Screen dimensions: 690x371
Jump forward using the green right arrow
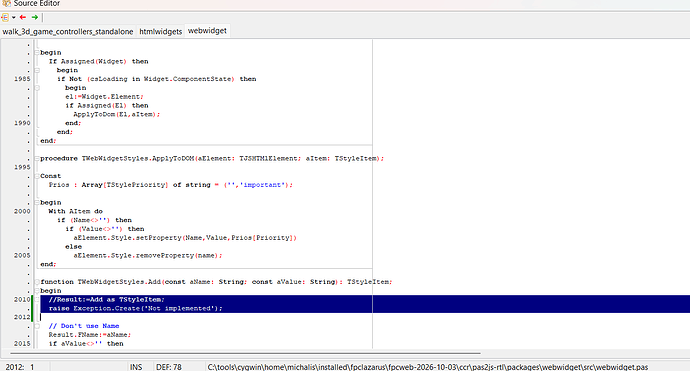[35, 18]
